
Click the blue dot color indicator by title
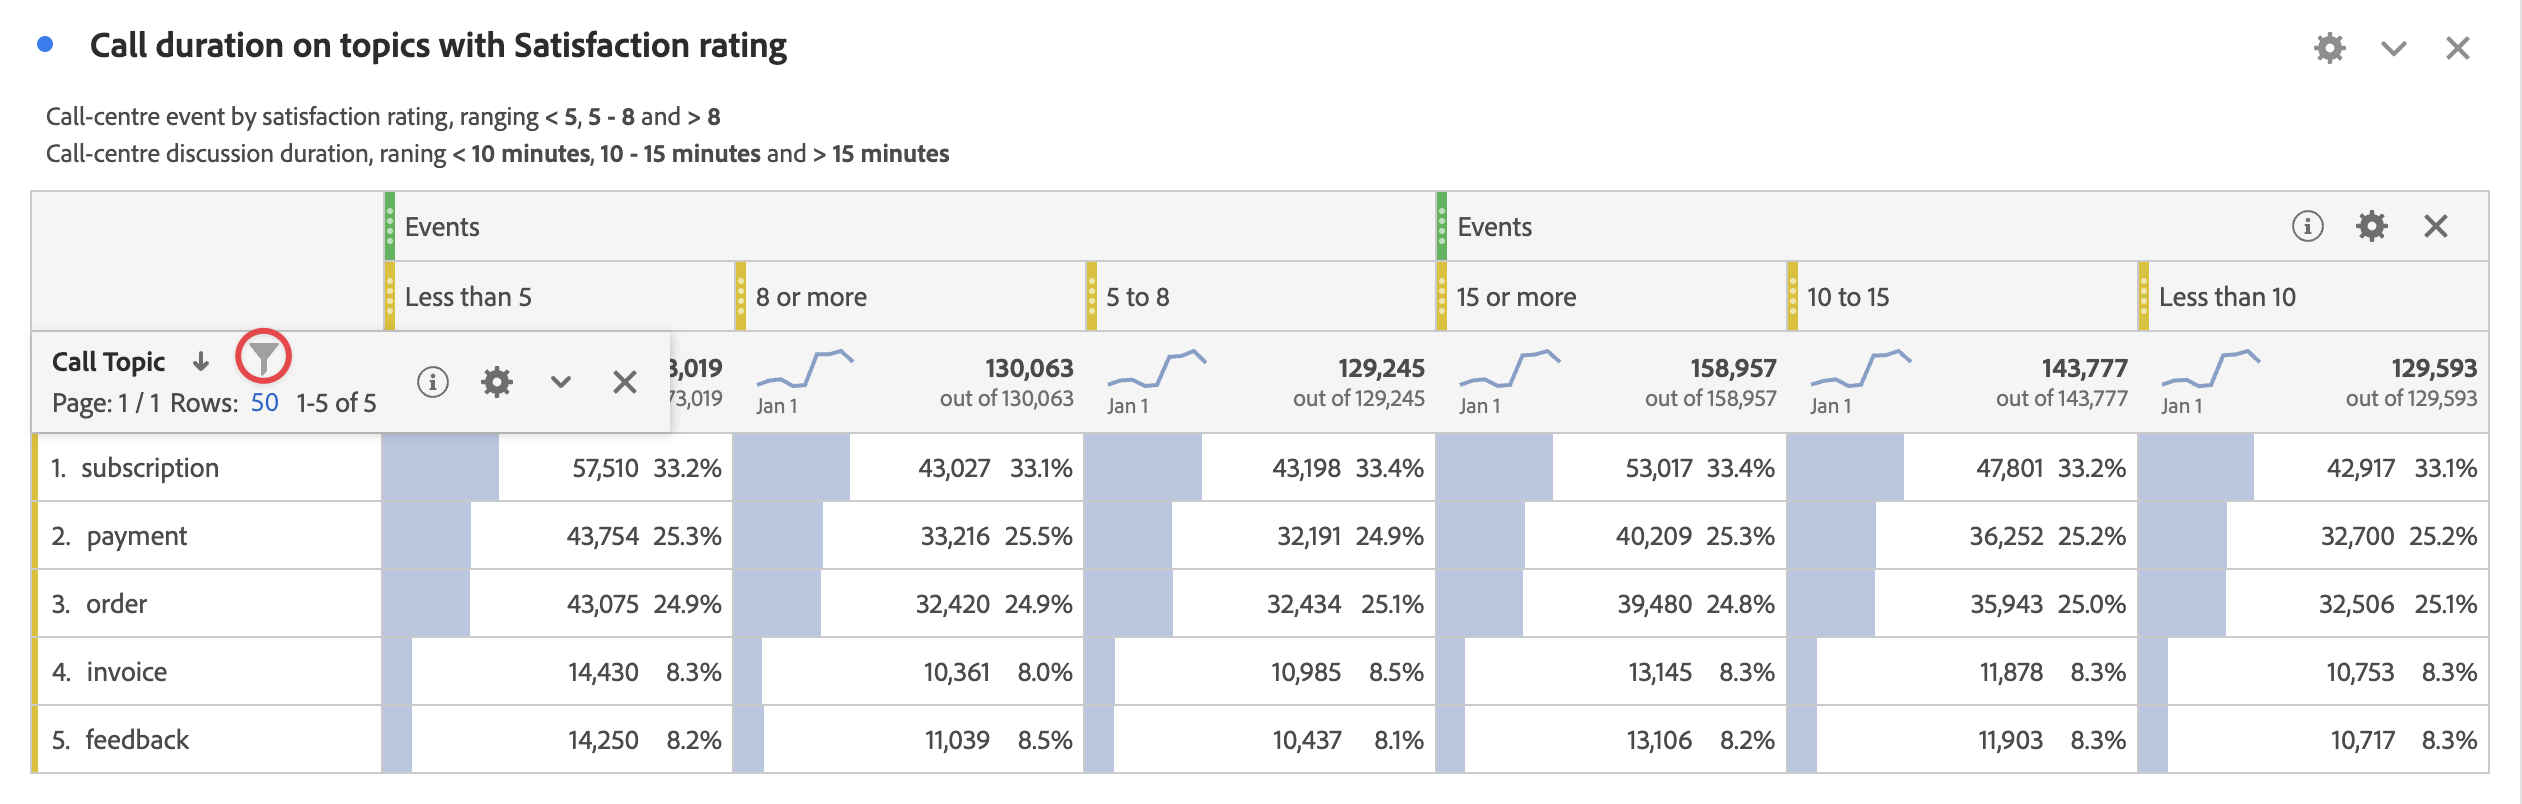point(45,44)
